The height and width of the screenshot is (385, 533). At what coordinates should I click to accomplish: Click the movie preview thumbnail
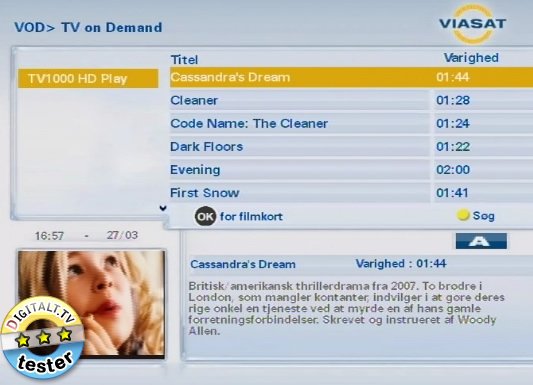click(91, 304)
